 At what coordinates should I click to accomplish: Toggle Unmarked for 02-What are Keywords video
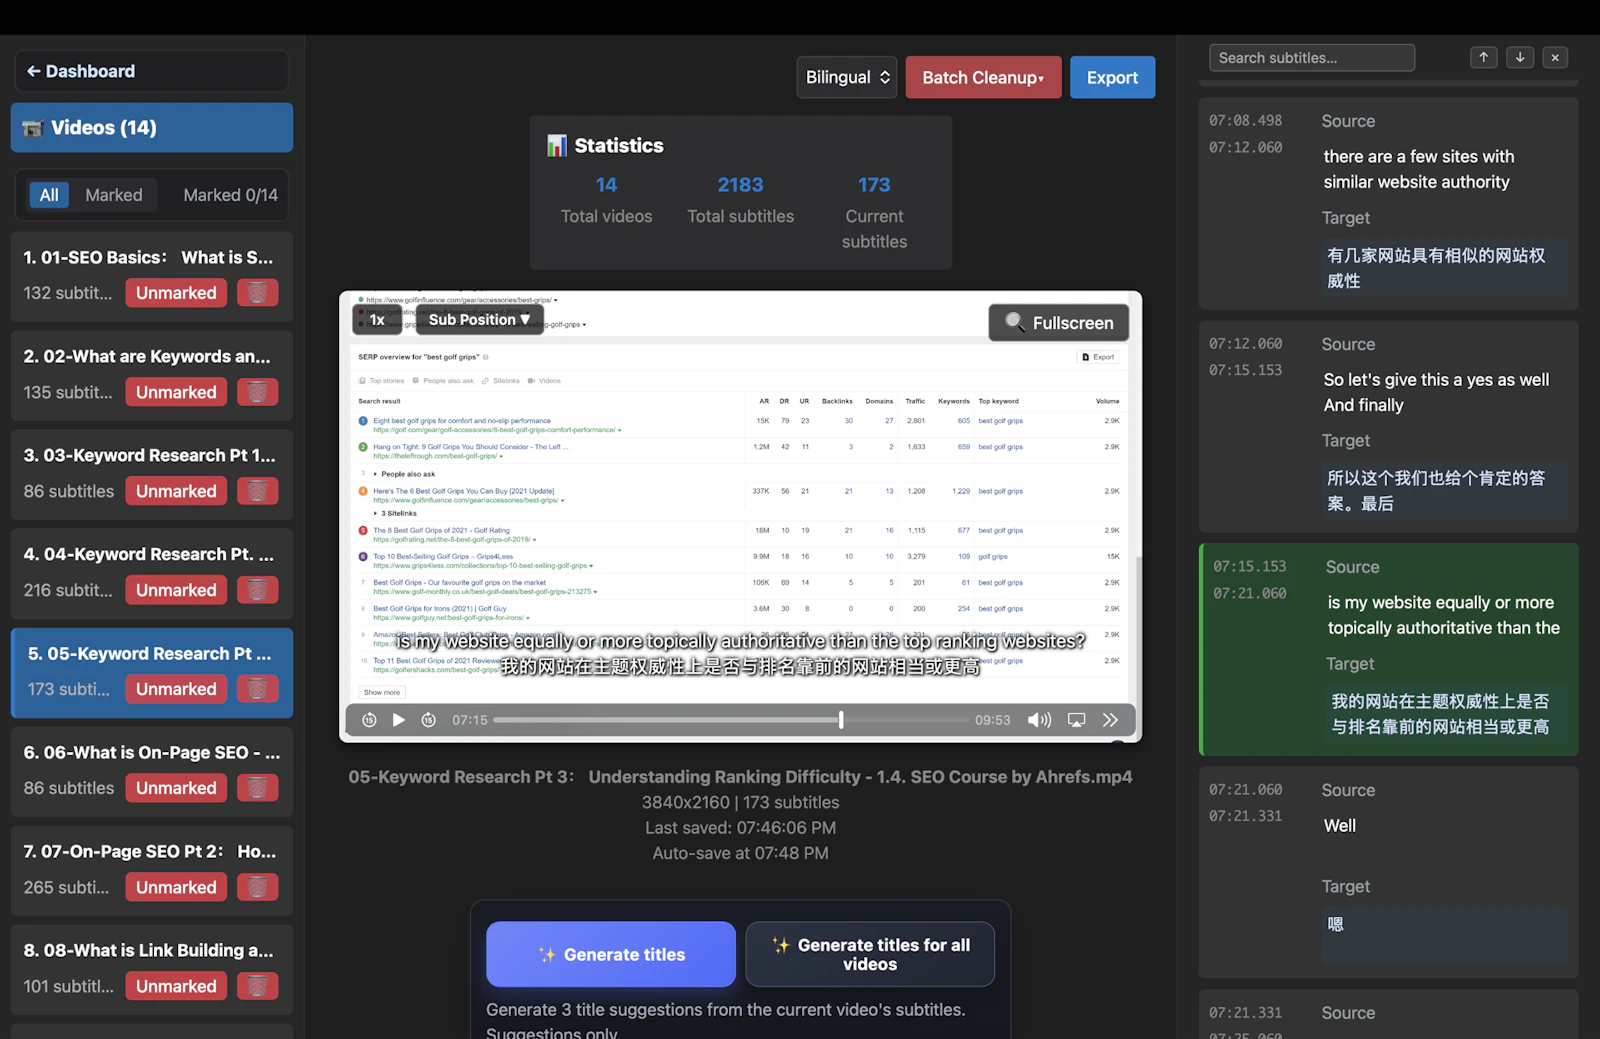(176, 392)
